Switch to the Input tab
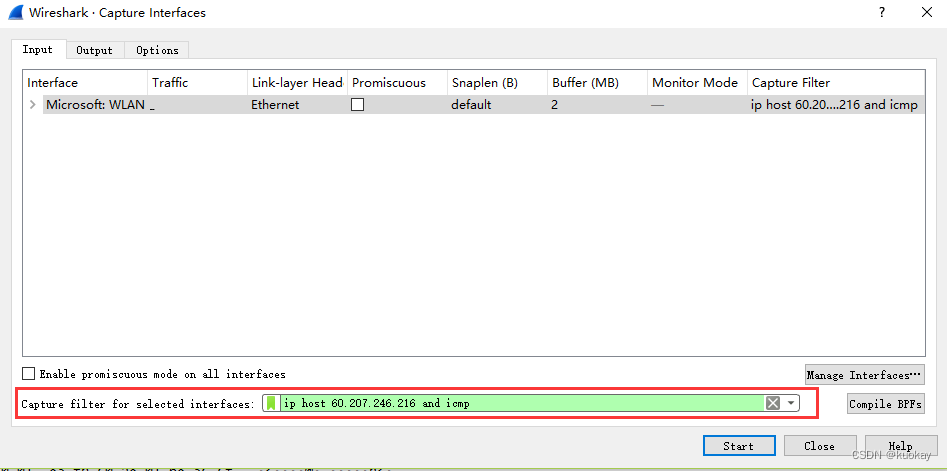The width and height of the screenshot is (947, 471). pos(37,50)
